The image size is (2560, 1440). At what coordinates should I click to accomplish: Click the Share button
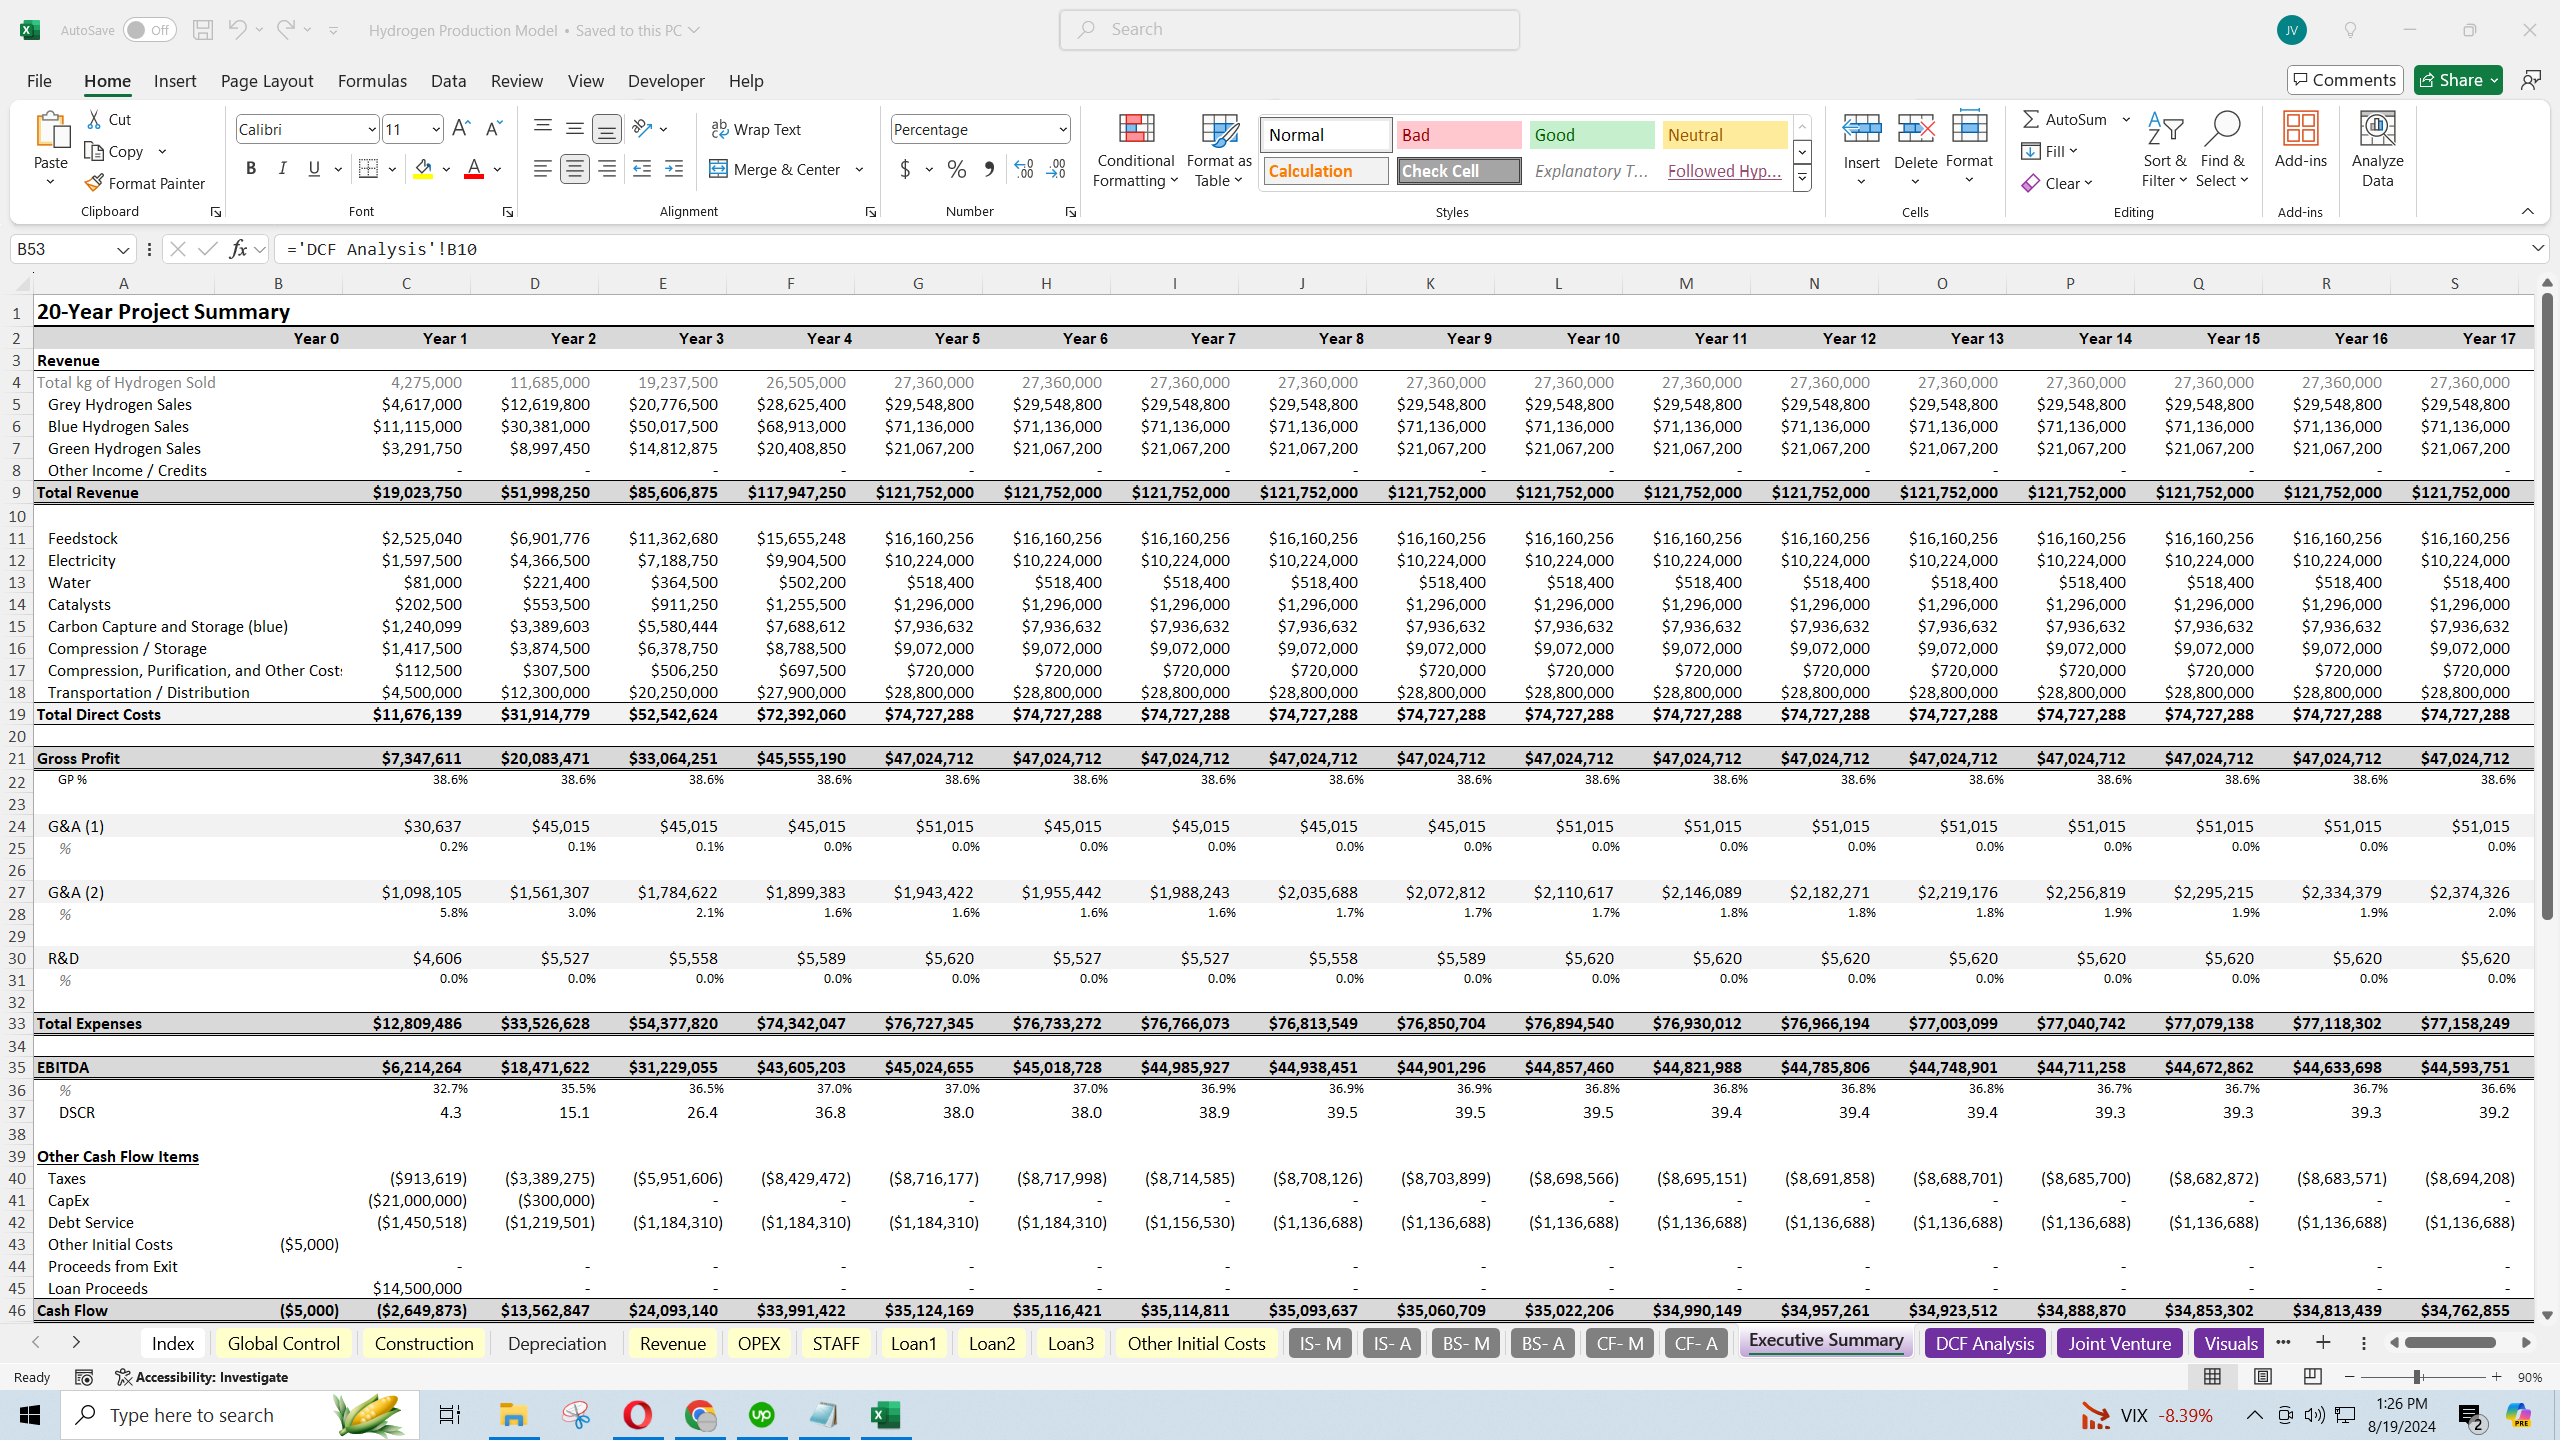(x=2458, y=80)
